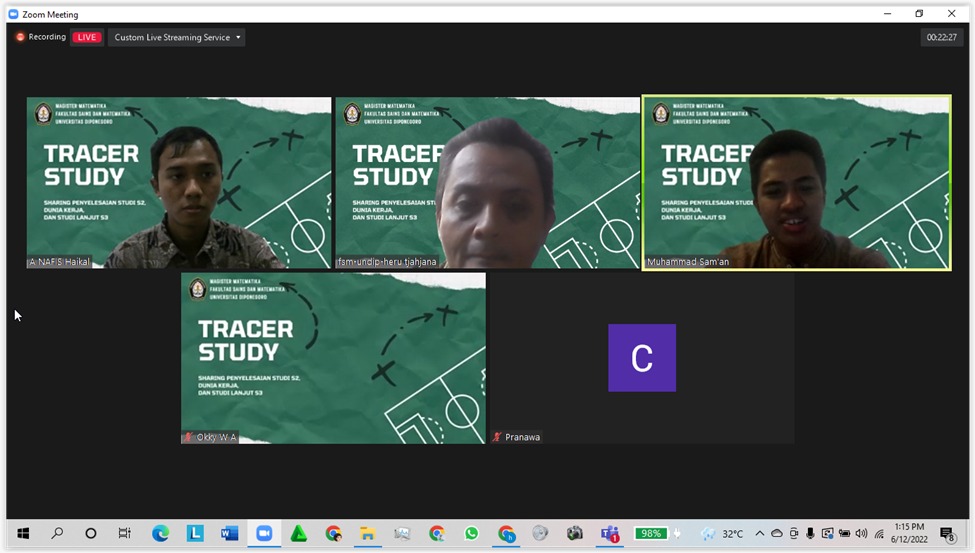Open the notification center icon
The image size is (975, 553).
[947, 535]
